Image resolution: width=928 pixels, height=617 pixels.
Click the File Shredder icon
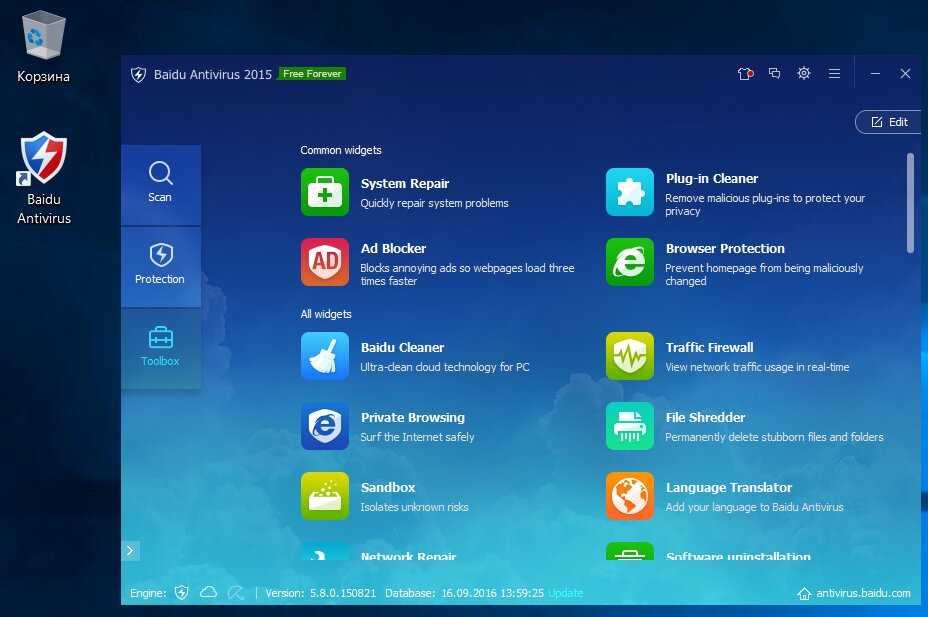pos(630,426)
